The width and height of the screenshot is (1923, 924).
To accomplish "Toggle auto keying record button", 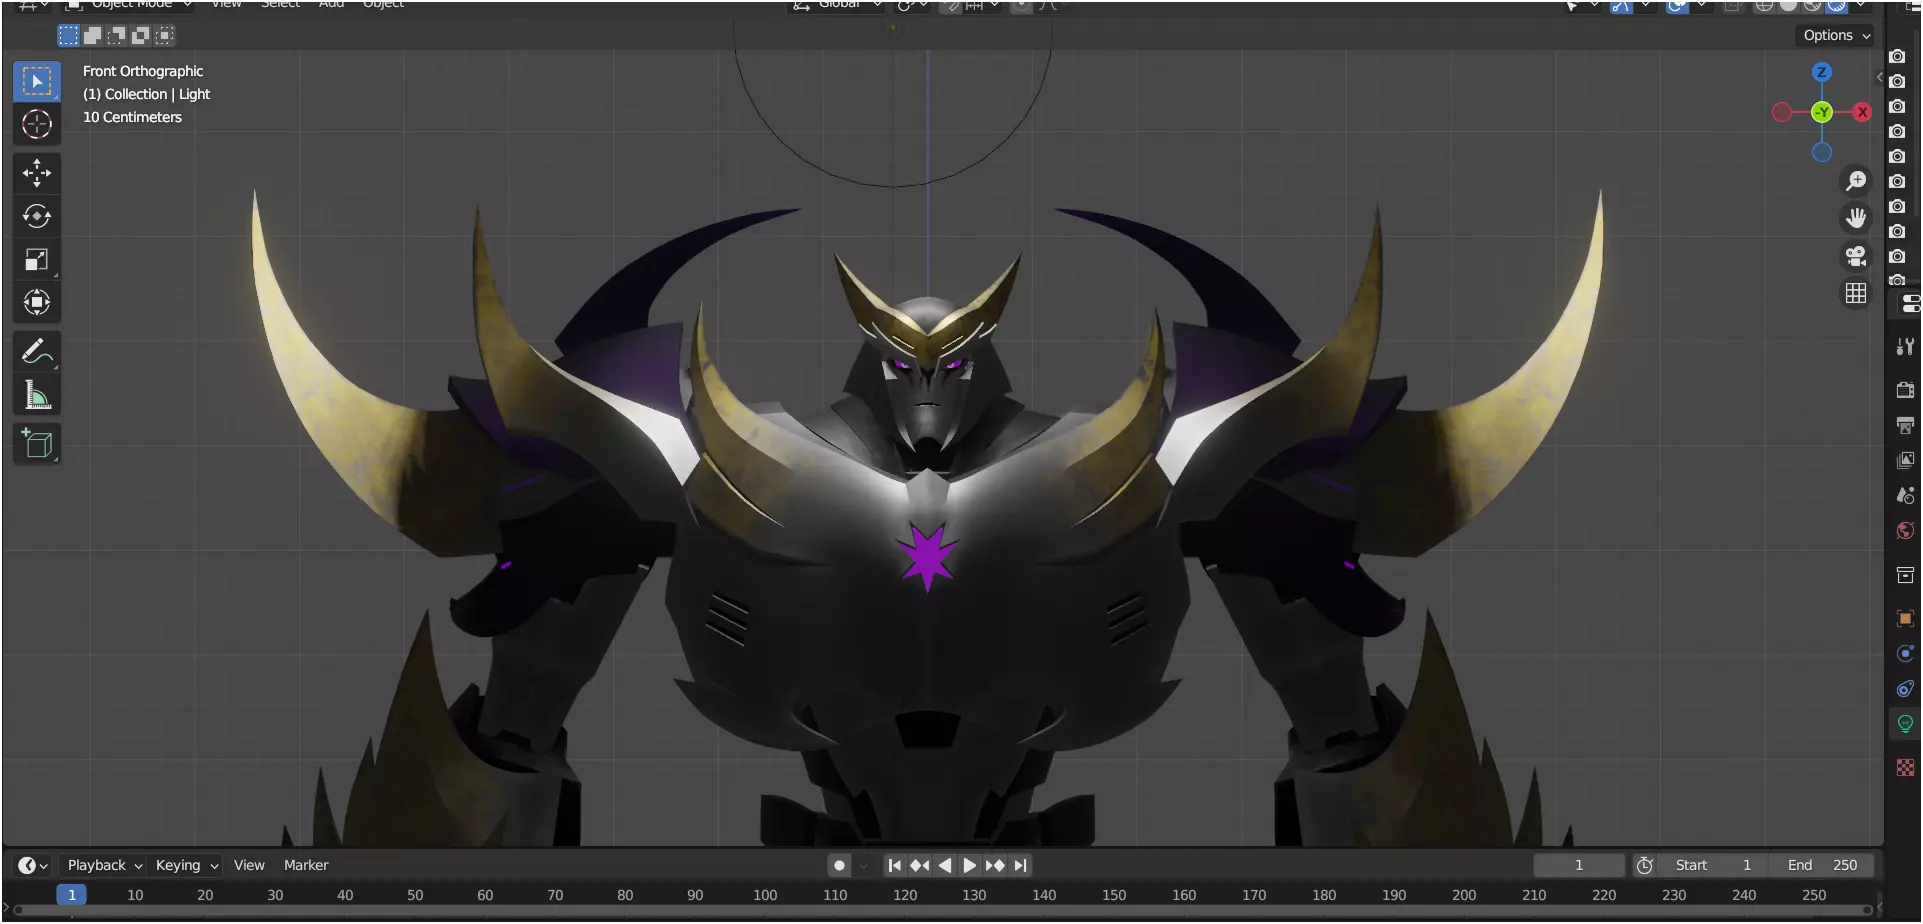I will [x=839, y=866].
